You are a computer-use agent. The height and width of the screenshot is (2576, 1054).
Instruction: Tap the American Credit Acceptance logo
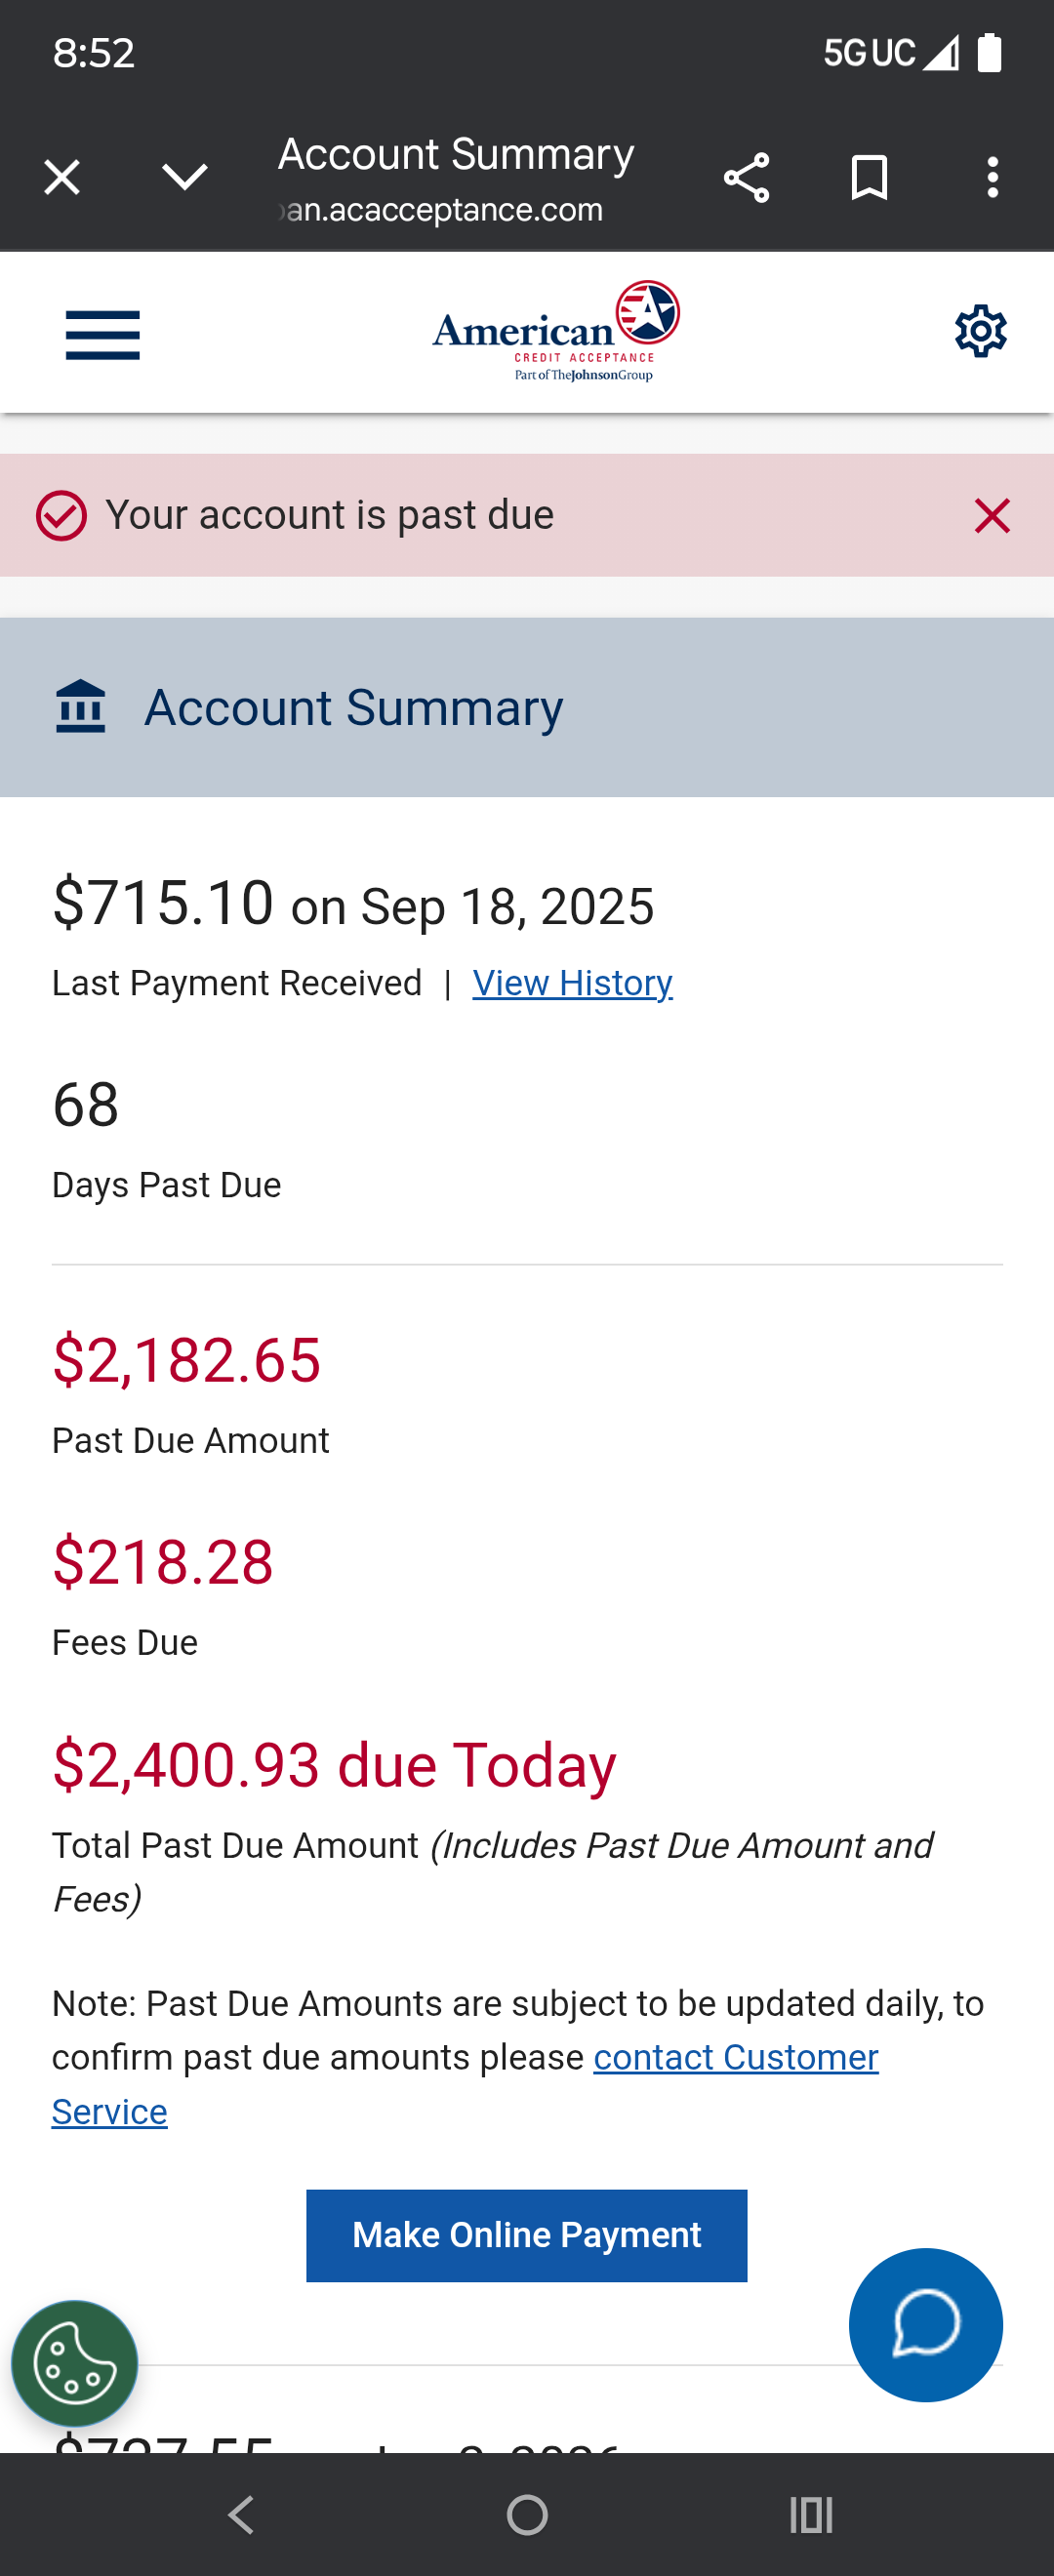[556, 332]
